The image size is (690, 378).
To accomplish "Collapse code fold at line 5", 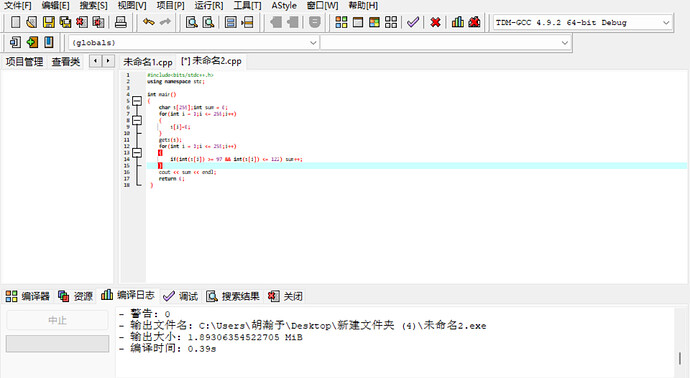I will [x=137, y=101].
